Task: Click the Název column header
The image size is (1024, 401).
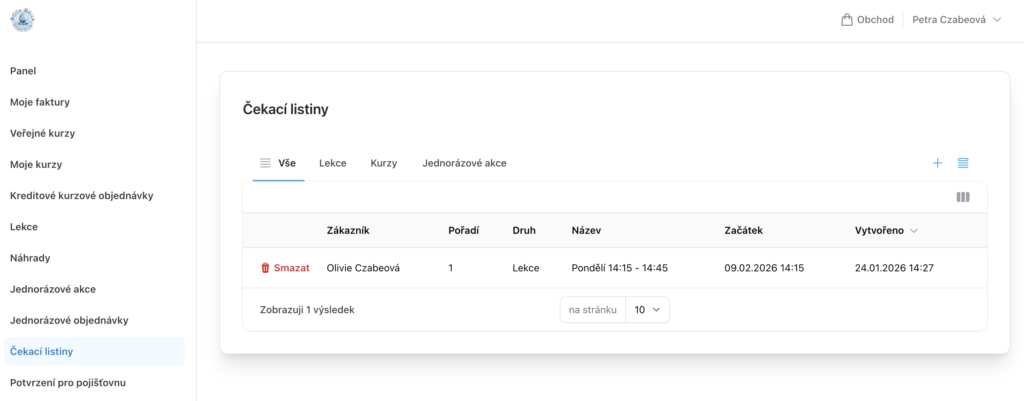Action: (586, 231)
